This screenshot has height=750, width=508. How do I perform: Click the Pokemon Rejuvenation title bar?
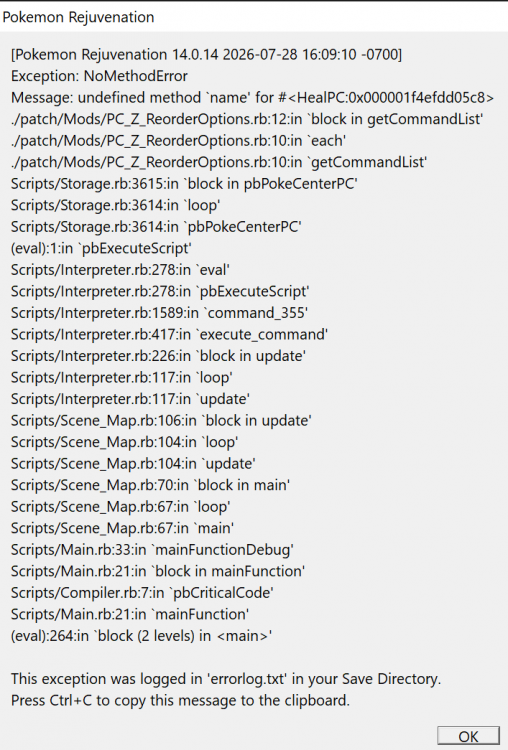pos(254,17)
